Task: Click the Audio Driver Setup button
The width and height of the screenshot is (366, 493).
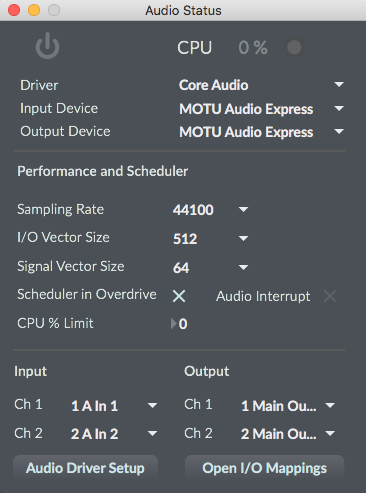Action: (x=85, y=468)
